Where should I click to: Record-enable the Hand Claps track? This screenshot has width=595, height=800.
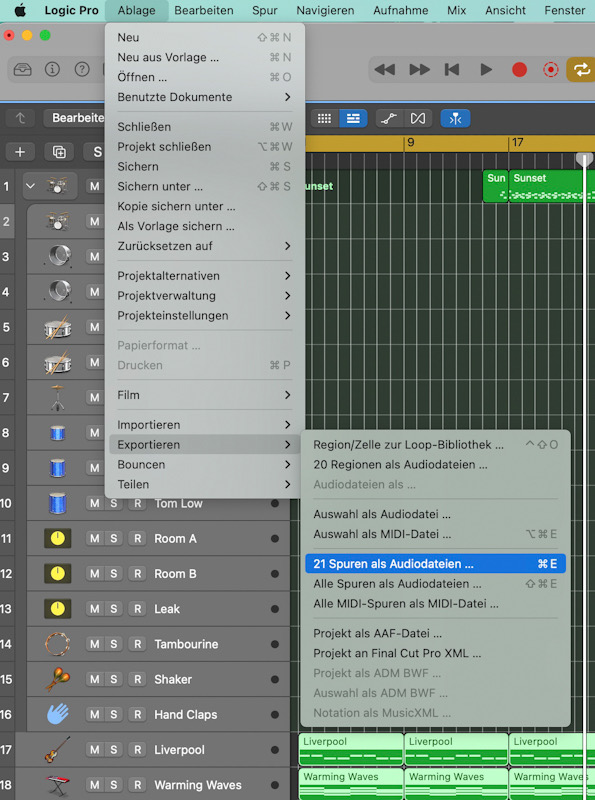pyautogui.click(x=137, y=714)
